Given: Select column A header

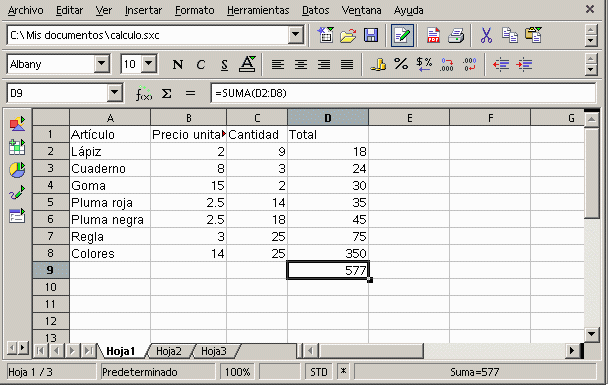Looking at the screenshot, I should click(110, 118).
